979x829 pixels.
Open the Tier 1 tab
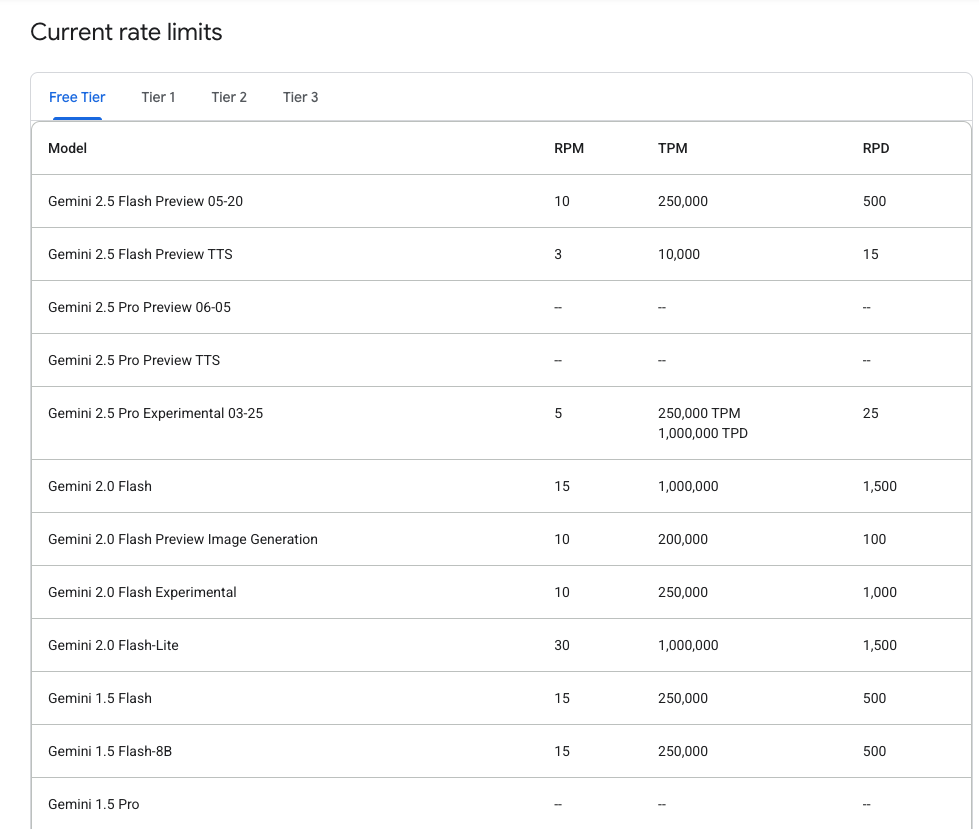[158, 97]
